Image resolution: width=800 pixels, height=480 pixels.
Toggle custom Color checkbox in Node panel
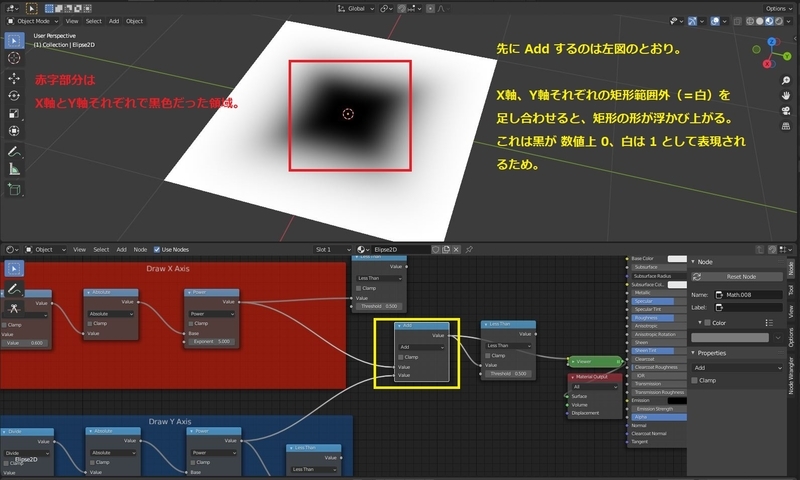708,323
